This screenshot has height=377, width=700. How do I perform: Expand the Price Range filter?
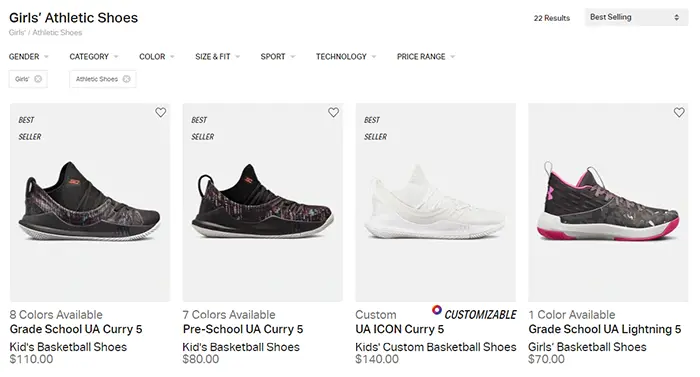(x=426, y=57)
